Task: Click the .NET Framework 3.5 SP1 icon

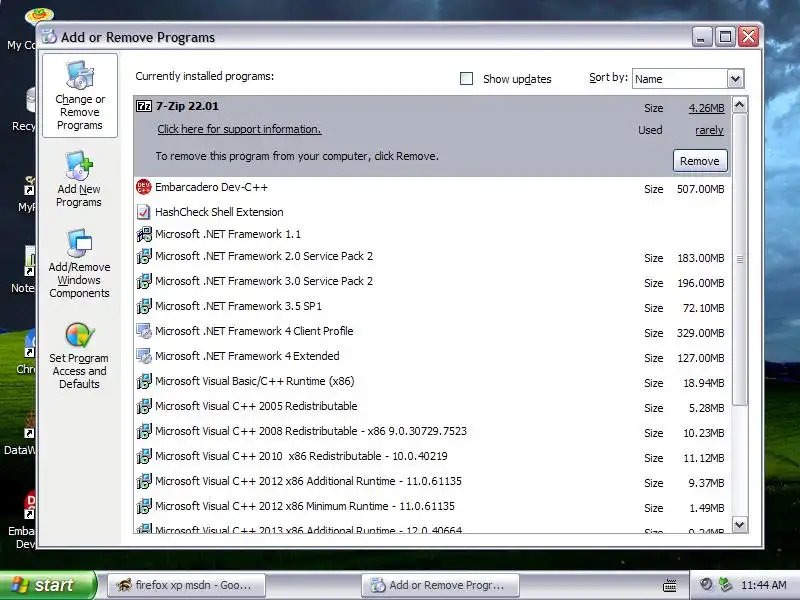Action: (144, 306)
